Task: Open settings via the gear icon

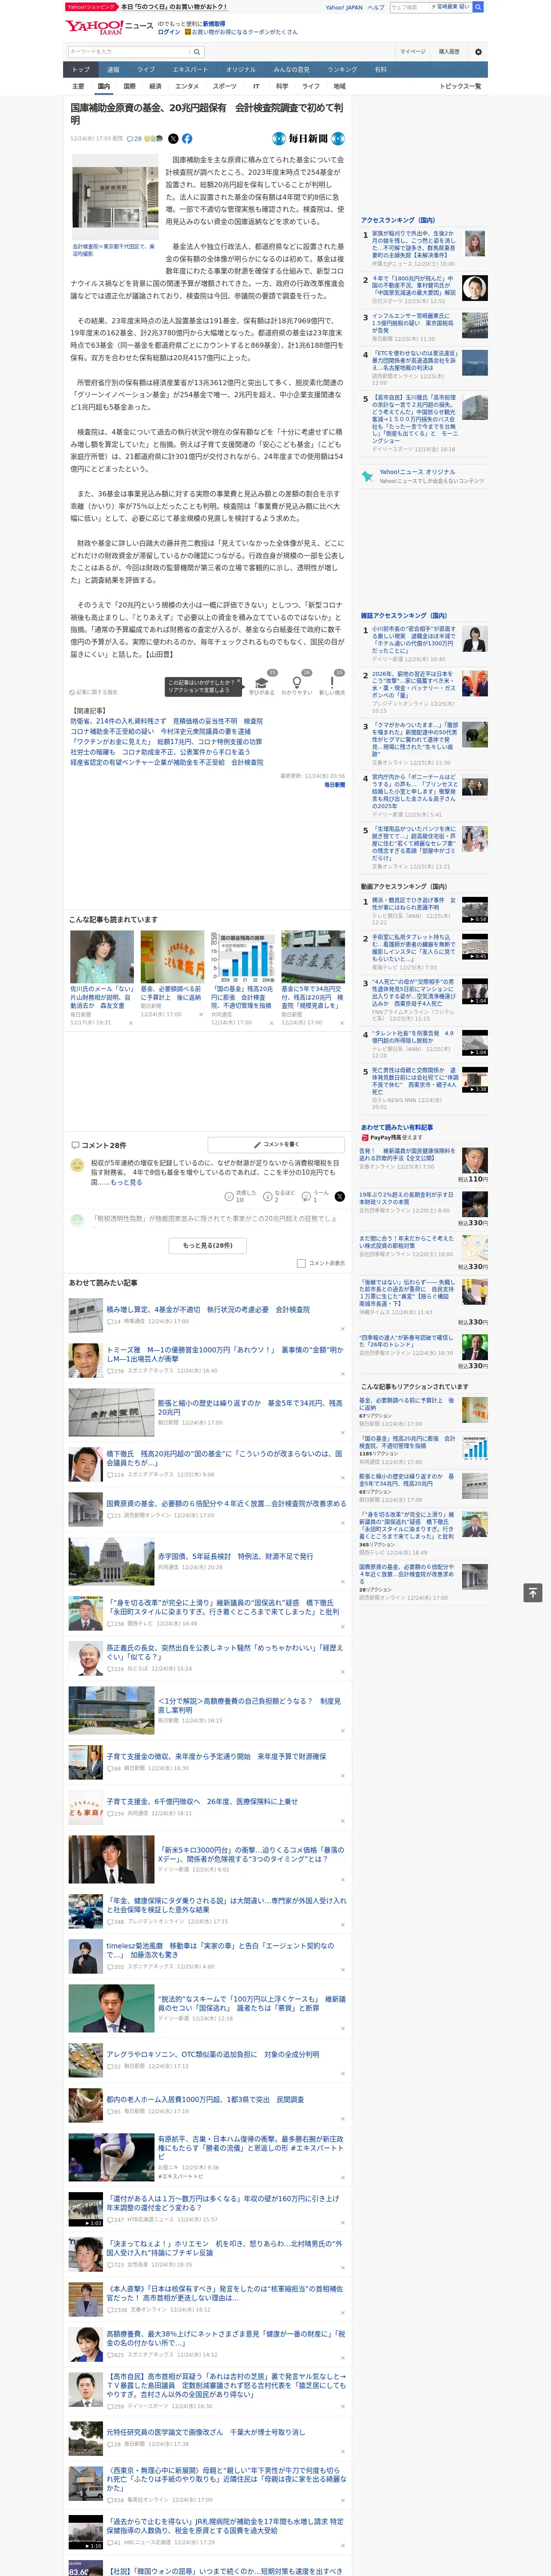Action: (x=478, y=52)
